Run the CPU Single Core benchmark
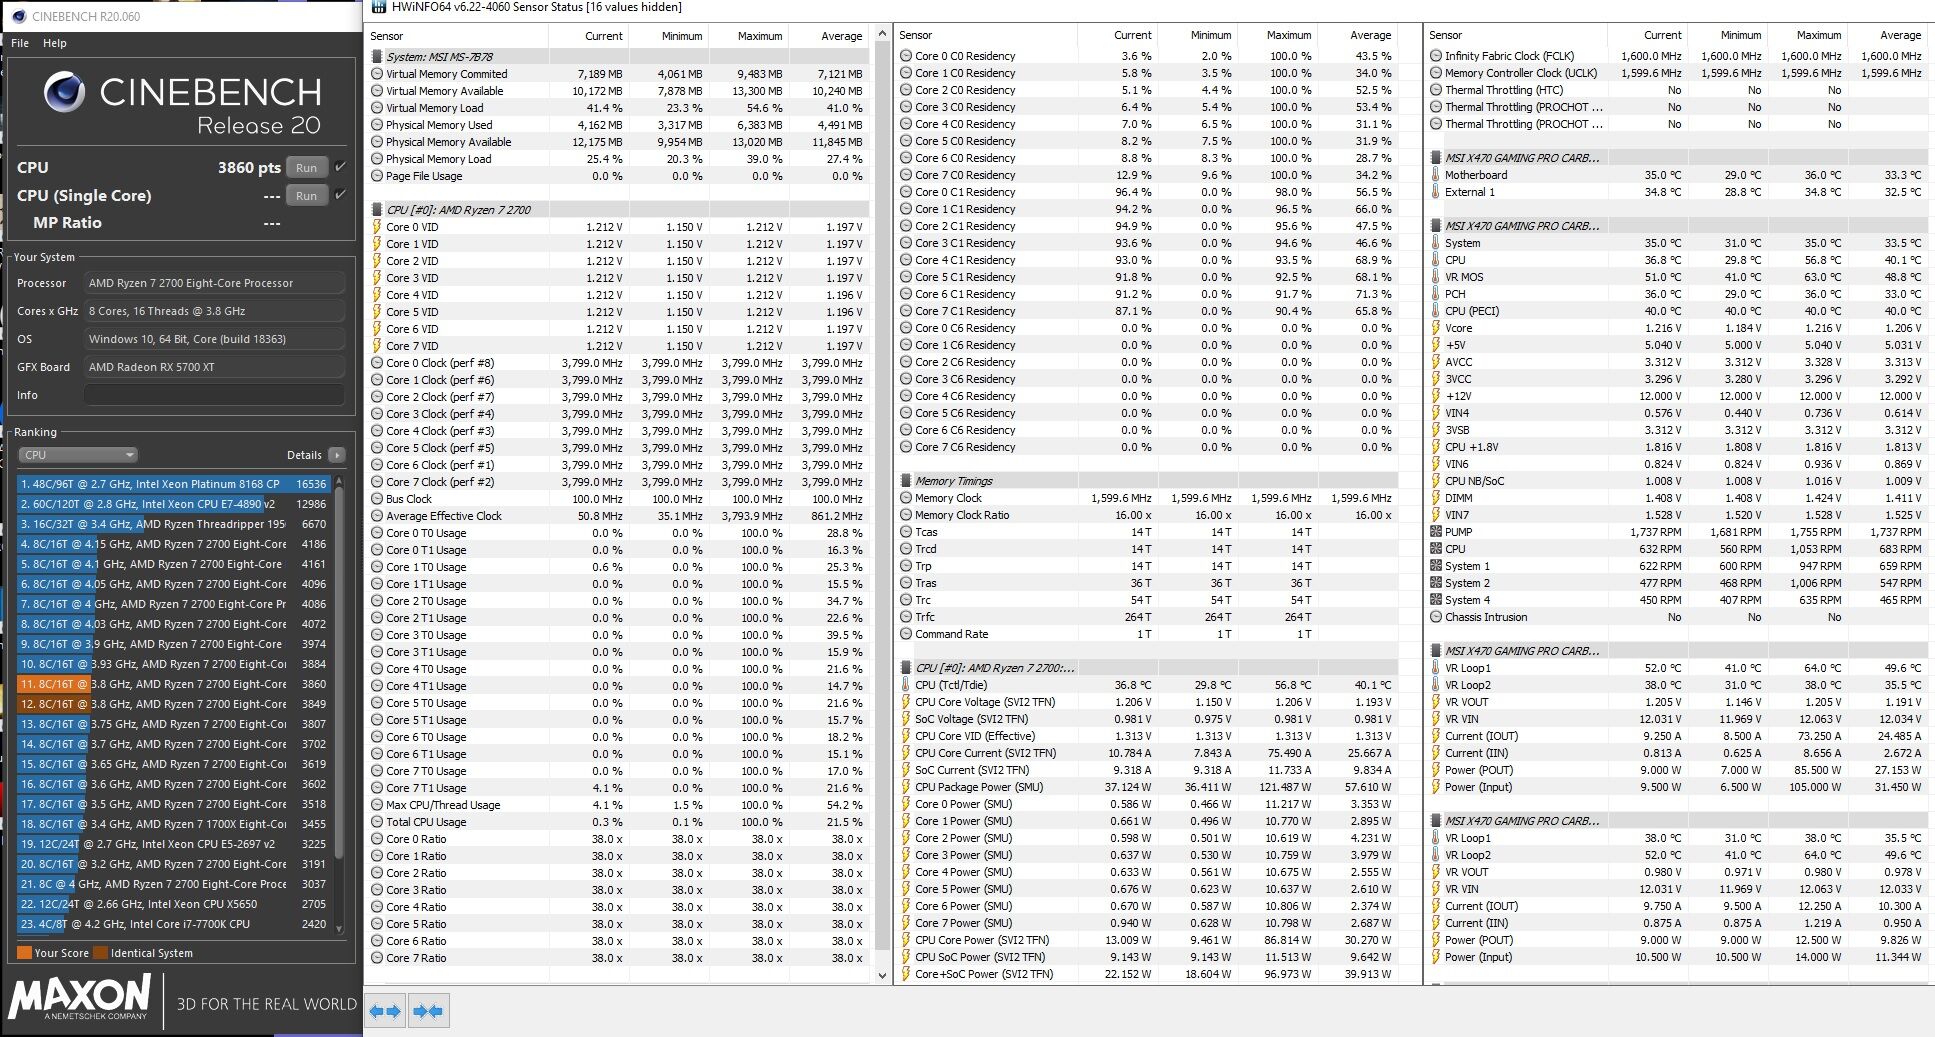This screenshot has width=1935, height=1037. (307, 196)
